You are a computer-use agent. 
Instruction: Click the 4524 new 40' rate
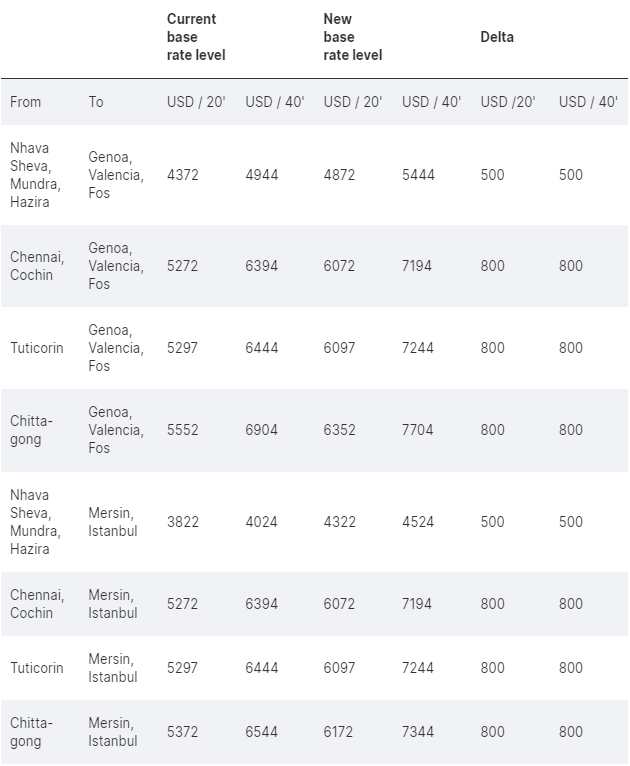(x=418, y=522)
